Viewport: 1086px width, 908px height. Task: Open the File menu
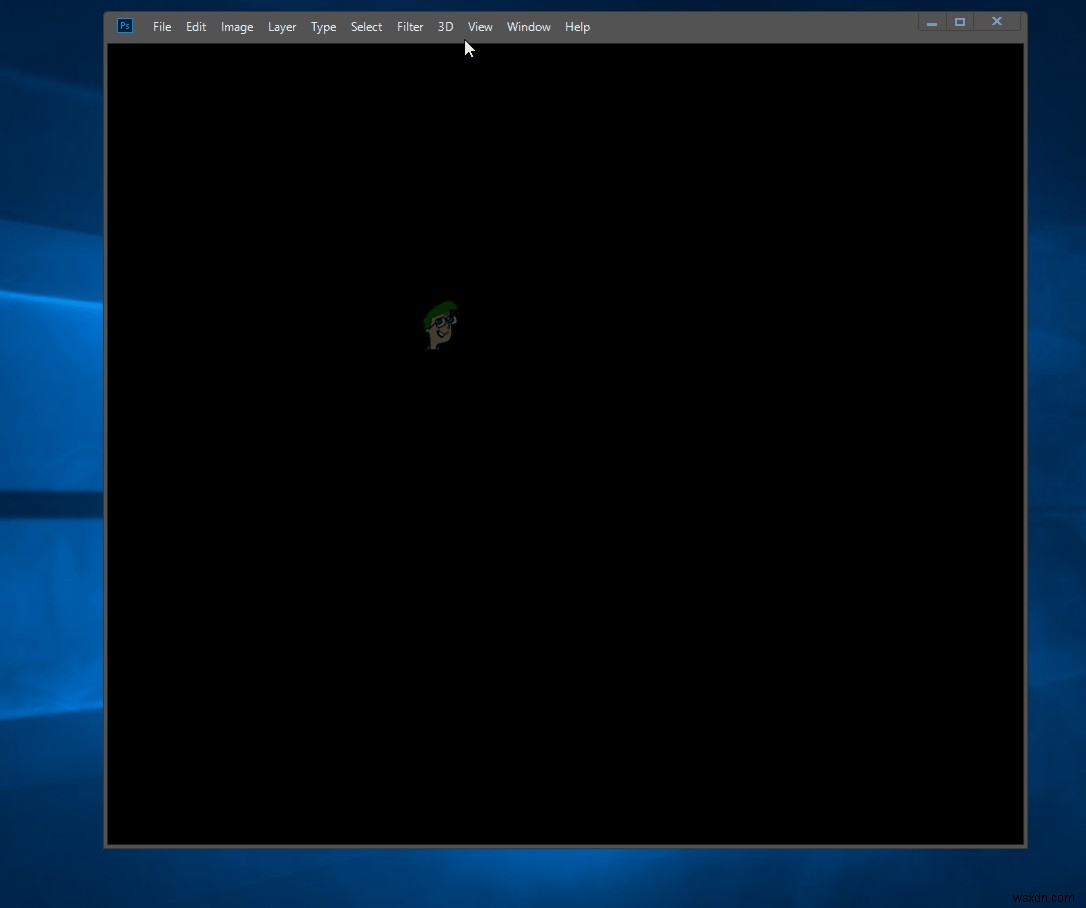coord(162,27)
